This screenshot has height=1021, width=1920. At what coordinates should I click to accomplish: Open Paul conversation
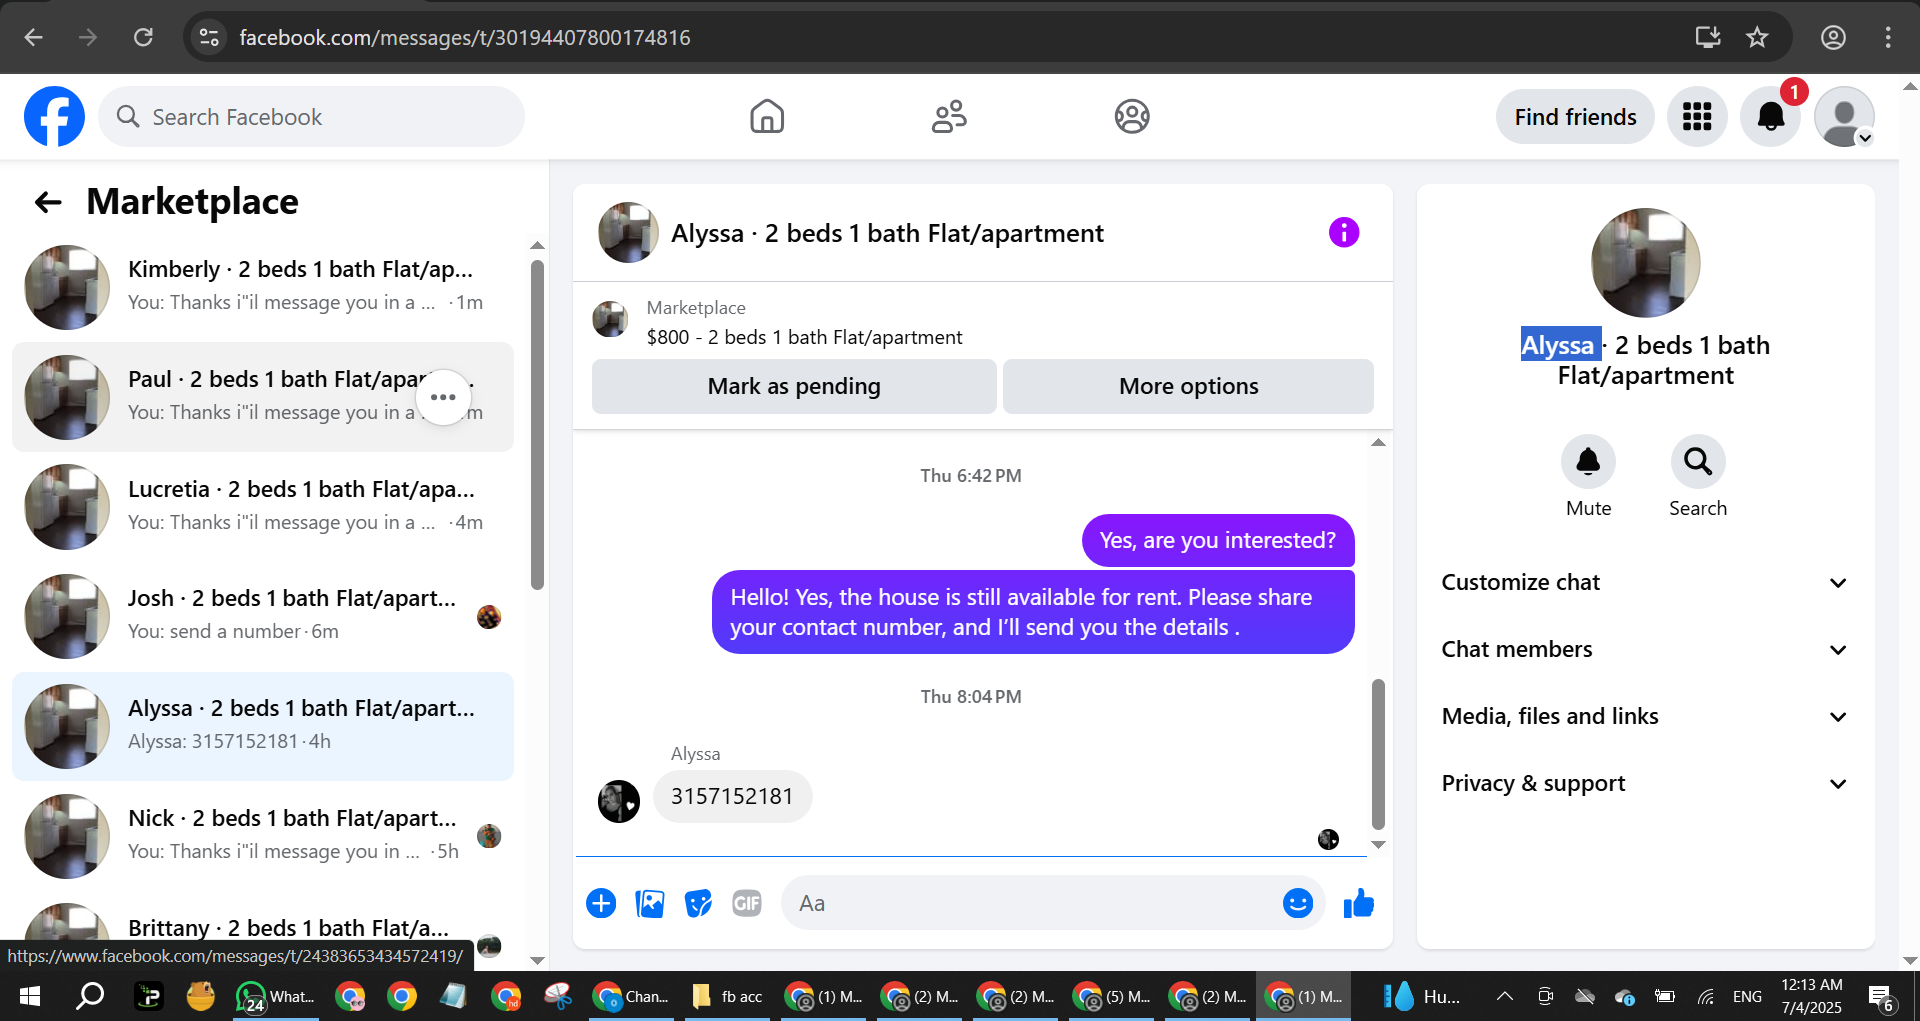(x=263, y=397)
